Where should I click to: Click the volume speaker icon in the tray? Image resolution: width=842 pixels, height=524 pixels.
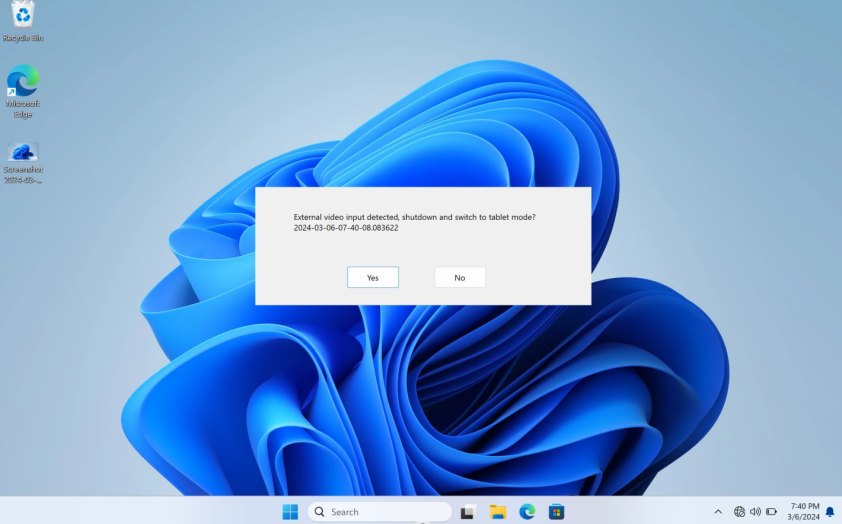tap(755, 512)
